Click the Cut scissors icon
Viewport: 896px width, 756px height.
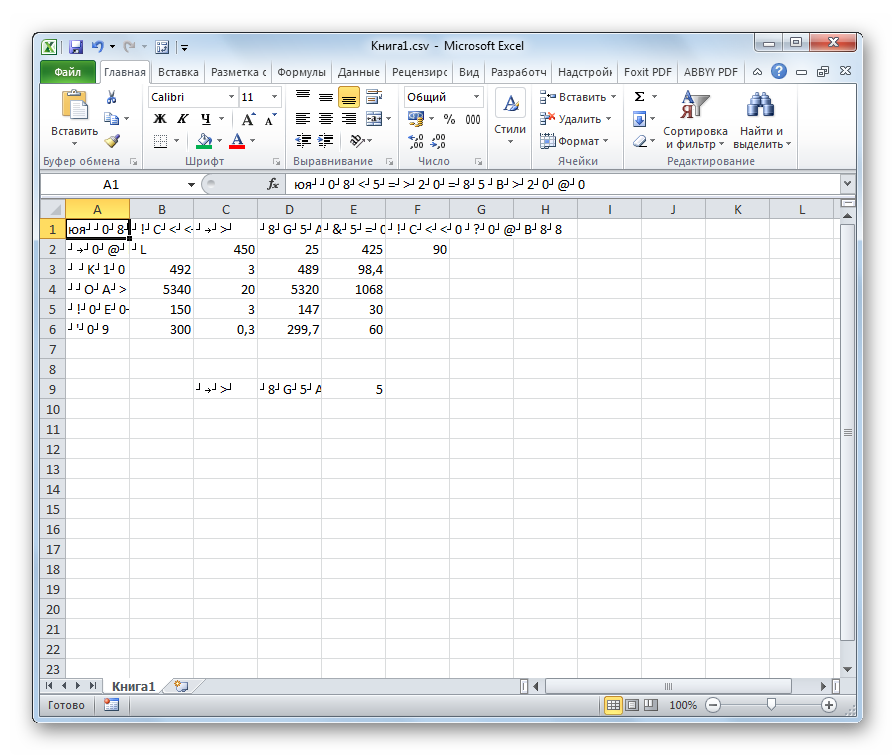(112, 97)
